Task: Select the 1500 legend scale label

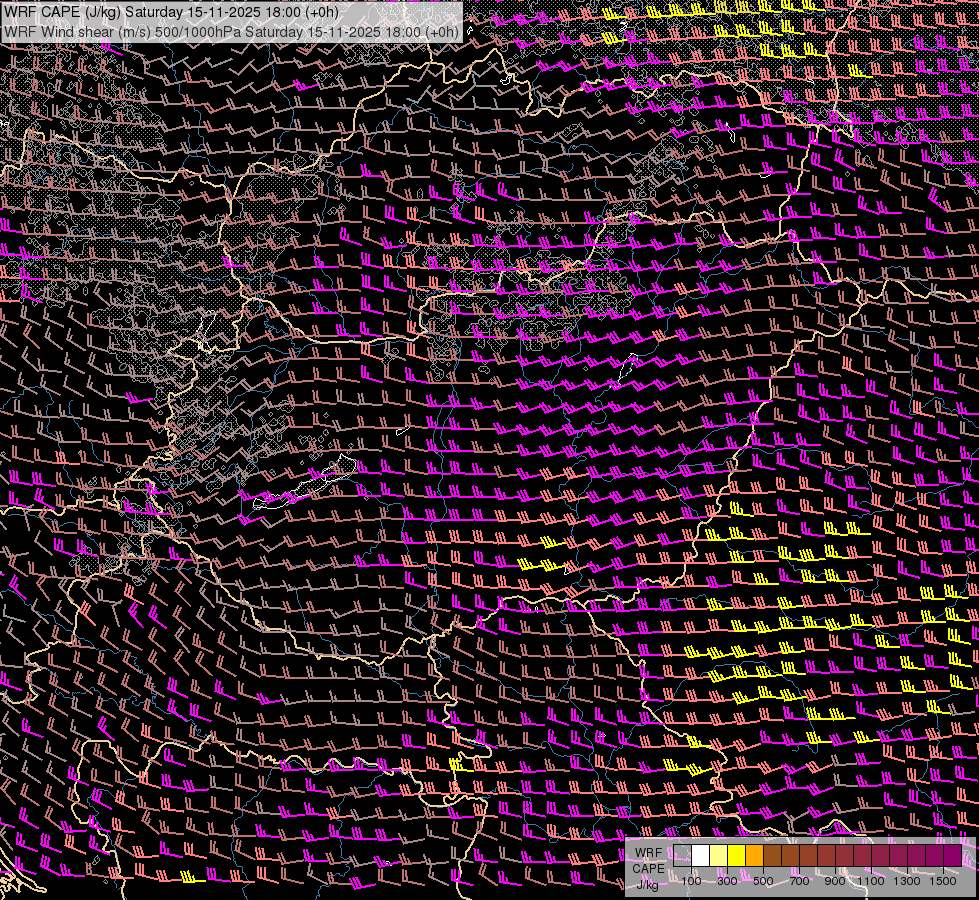Action: coord(943,881)
